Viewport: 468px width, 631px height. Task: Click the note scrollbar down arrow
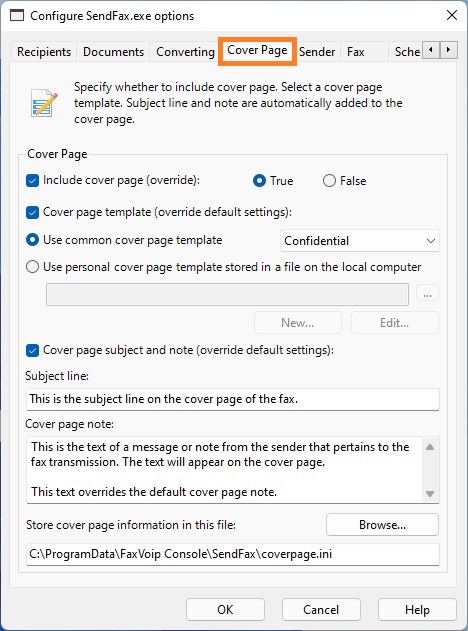point(430,493)
